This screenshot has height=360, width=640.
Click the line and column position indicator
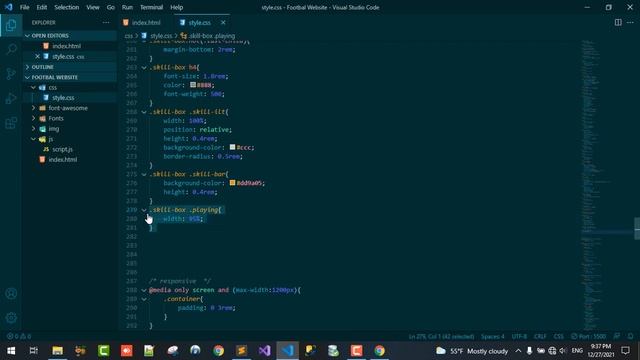(441, 336)
